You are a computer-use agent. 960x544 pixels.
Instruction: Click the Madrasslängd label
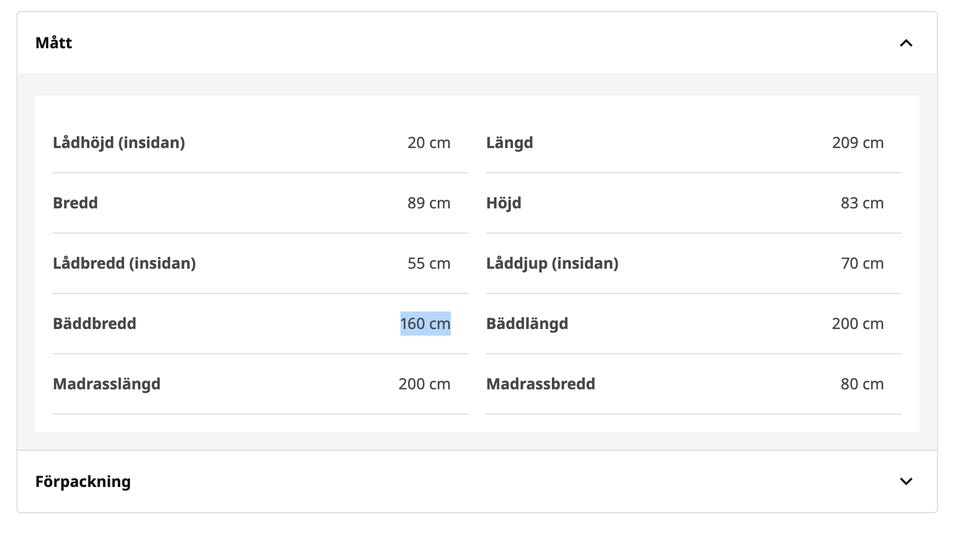point(107,384)
